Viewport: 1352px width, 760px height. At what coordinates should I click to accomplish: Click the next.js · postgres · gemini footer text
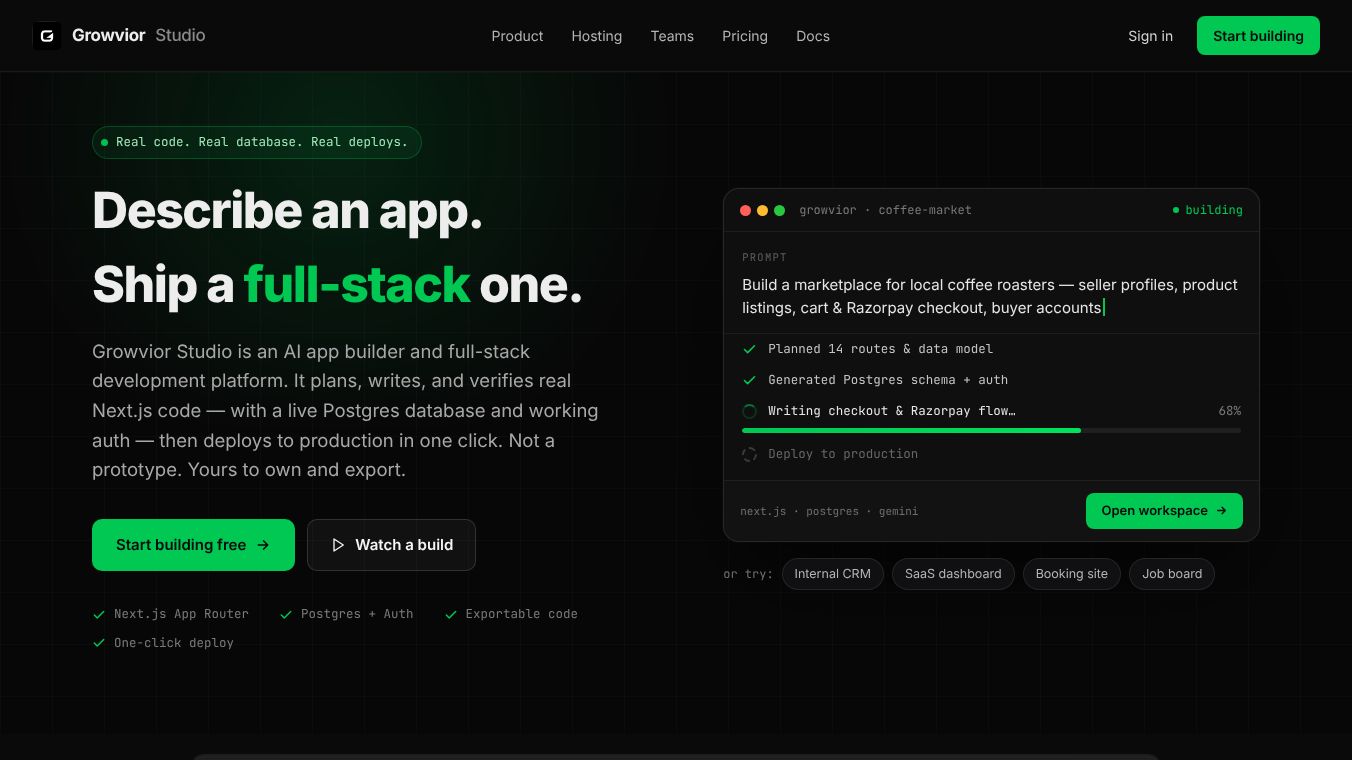[829, 512]
